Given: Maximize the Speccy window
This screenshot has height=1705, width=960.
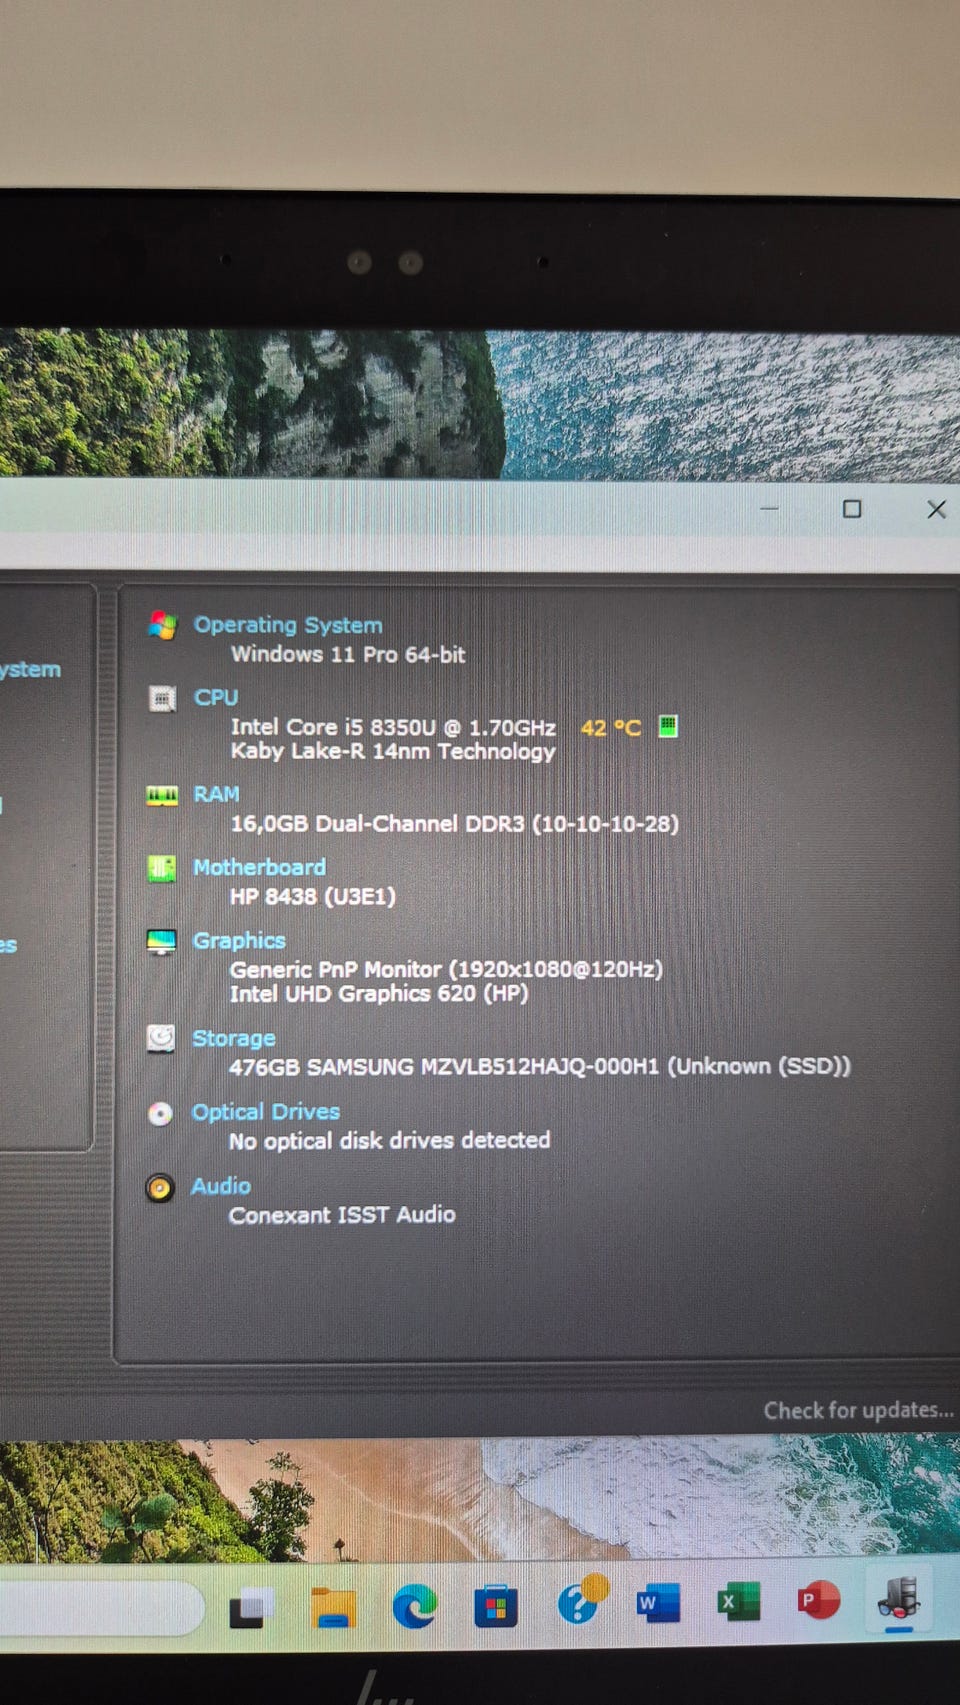Looking at the screenshot, I should click(852, 509).
